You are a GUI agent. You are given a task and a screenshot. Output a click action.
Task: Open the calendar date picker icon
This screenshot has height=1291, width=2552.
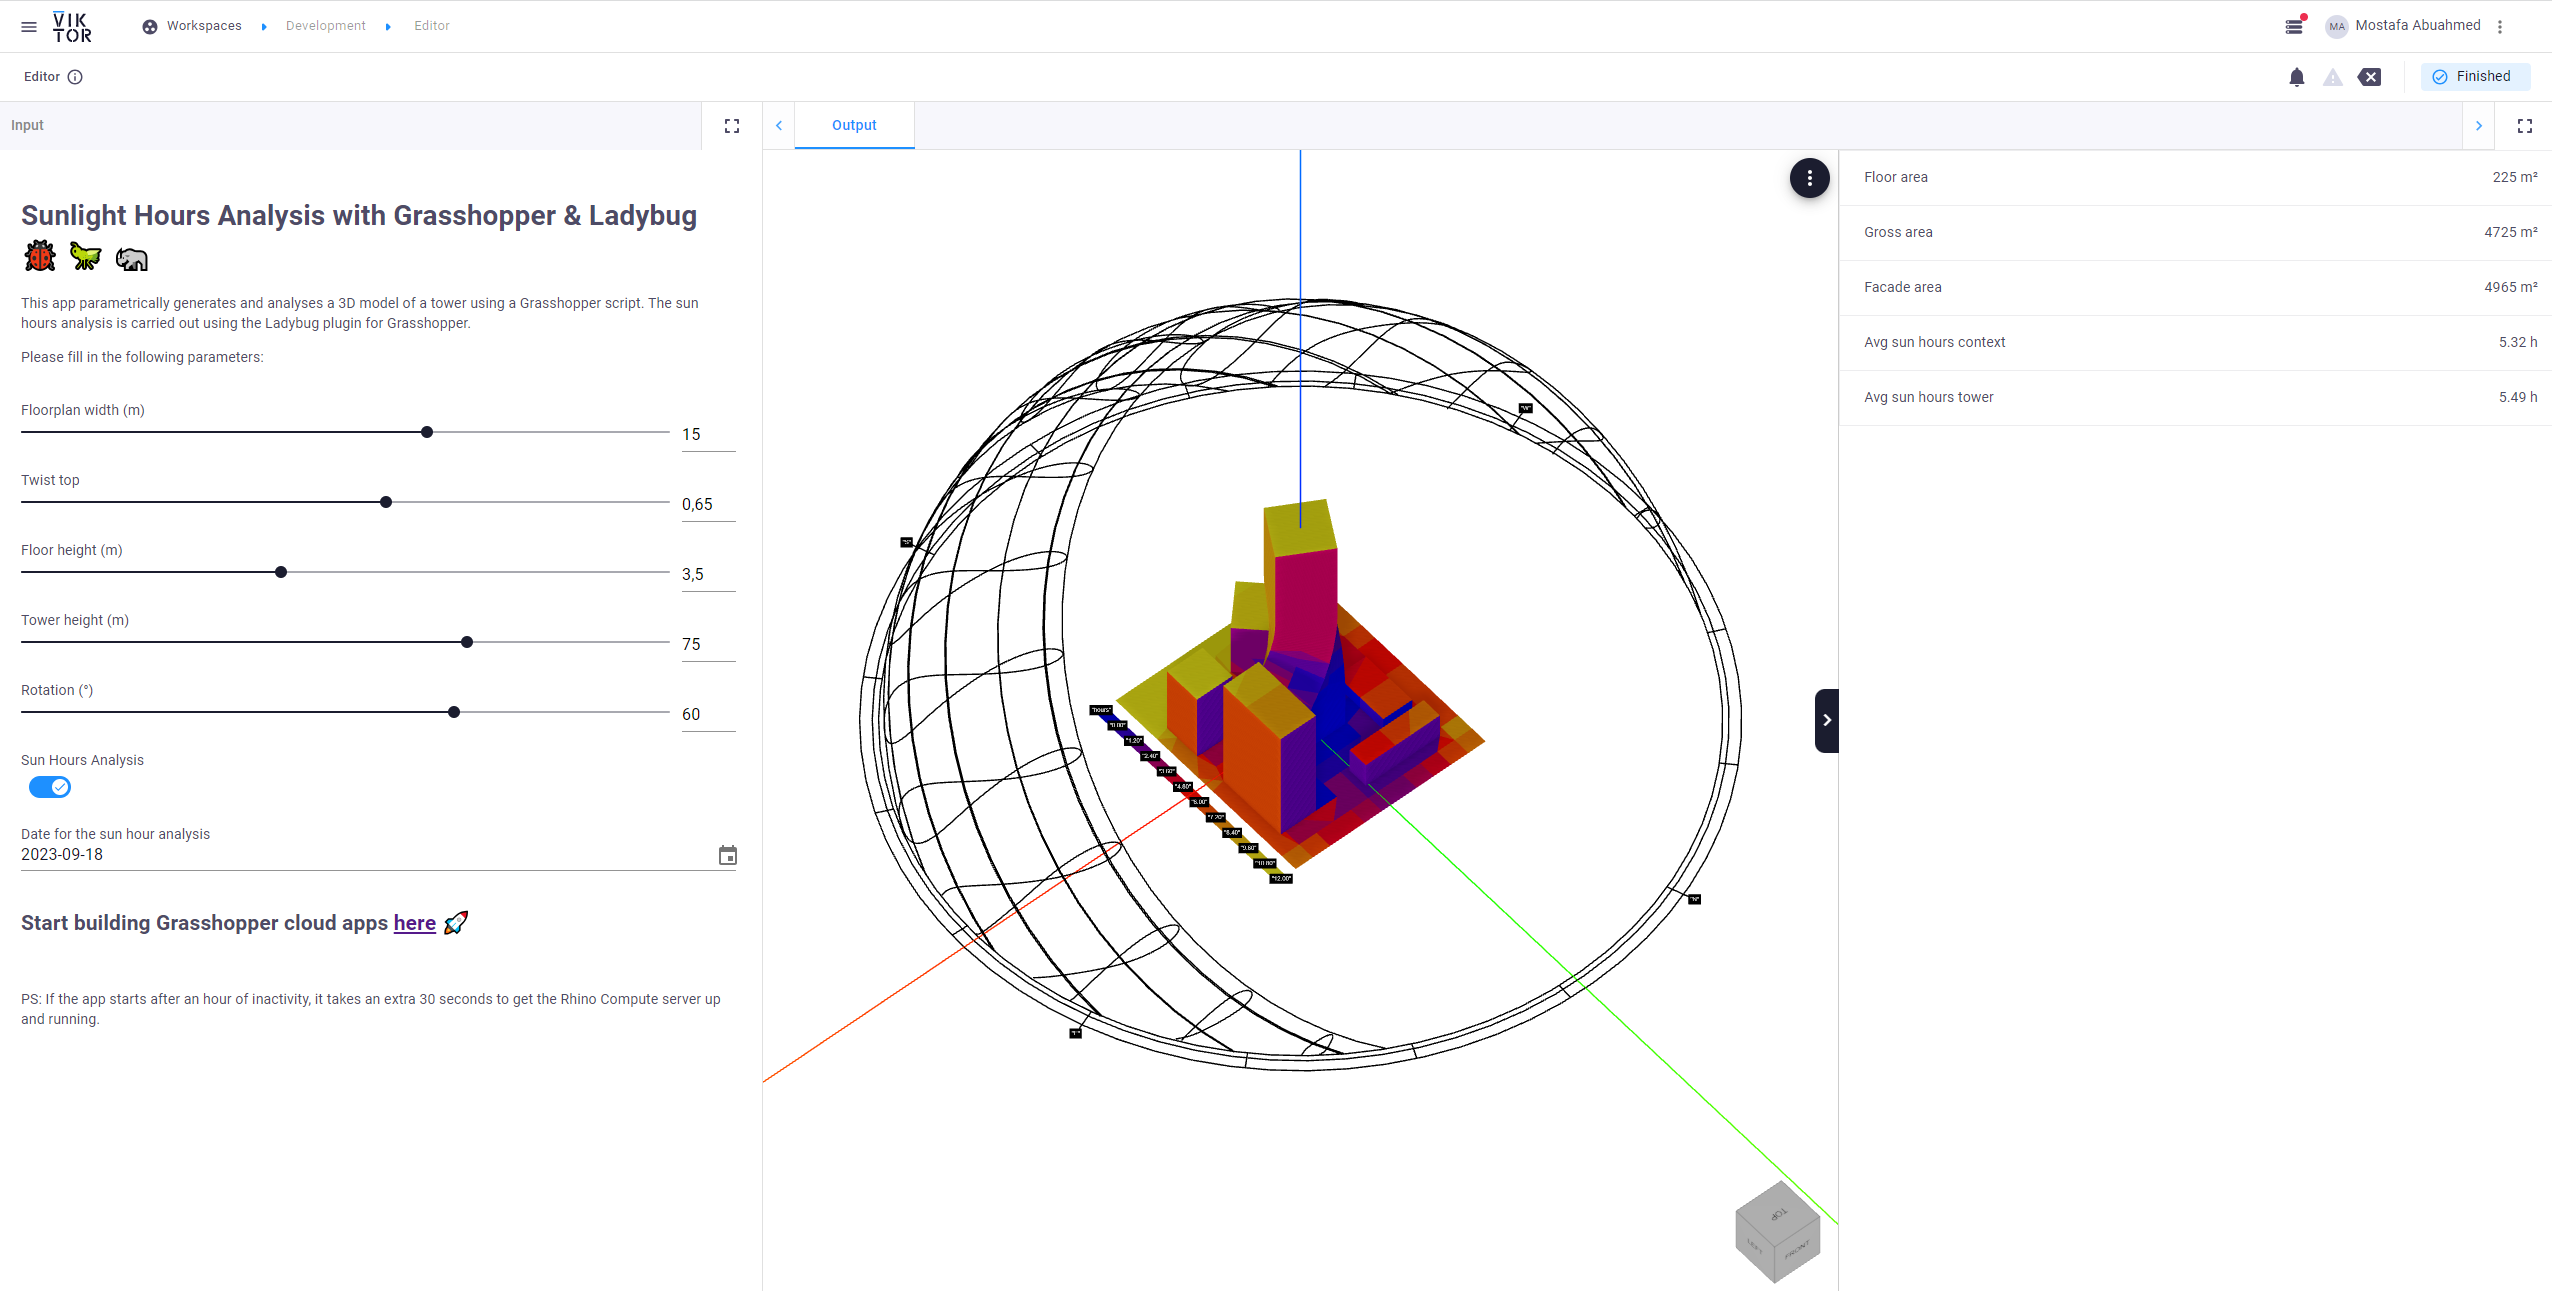tap(727, 855)
